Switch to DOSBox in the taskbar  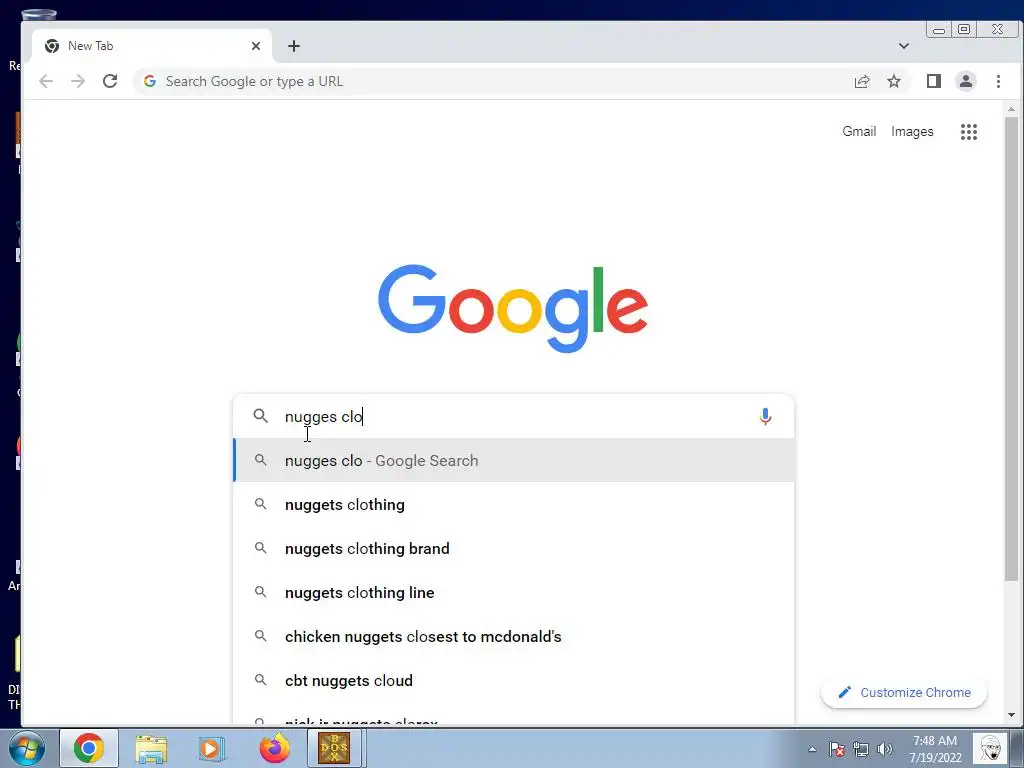tap(334, 748)
